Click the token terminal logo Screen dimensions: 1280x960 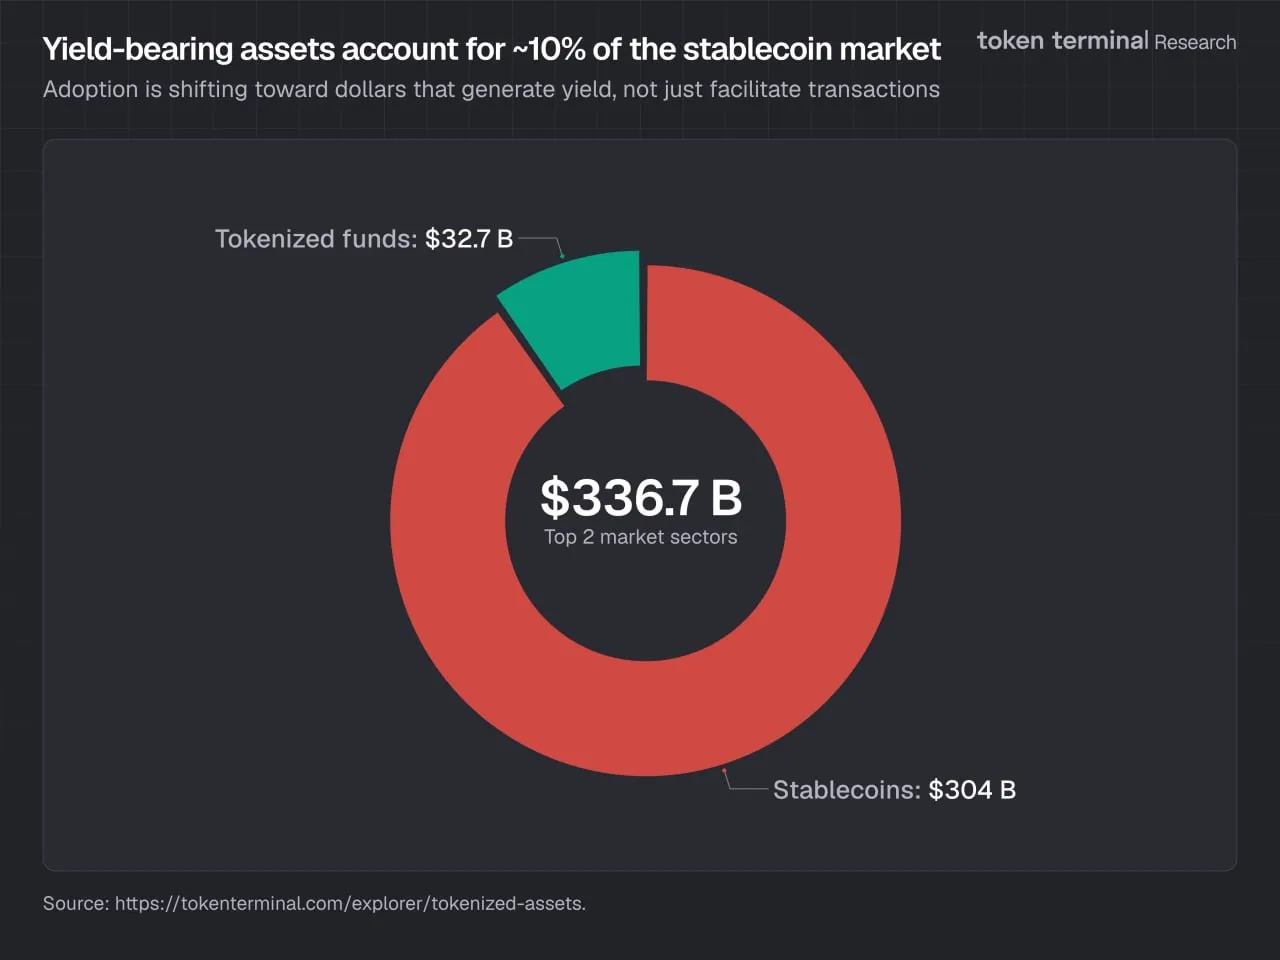point(1062,41)
